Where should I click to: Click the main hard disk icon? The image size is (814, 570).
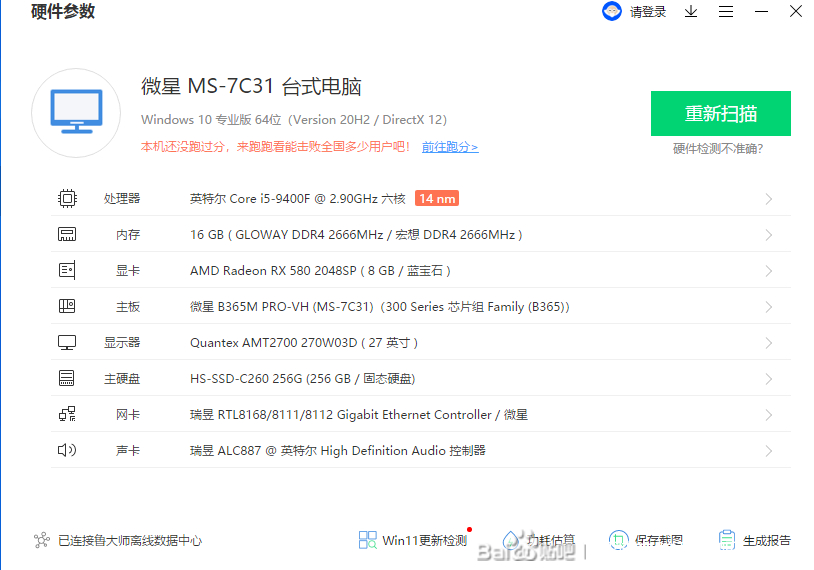tap(66, 378)
